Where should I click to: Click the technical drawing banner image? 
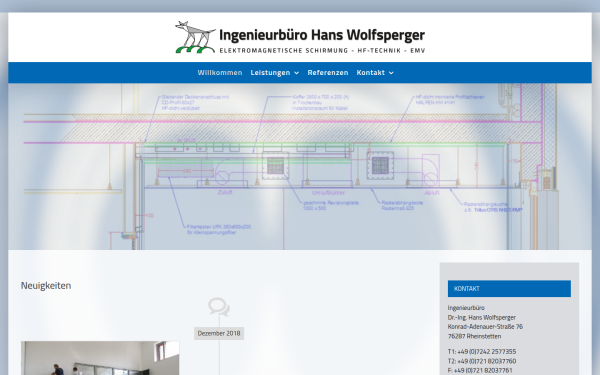point(300,166)
